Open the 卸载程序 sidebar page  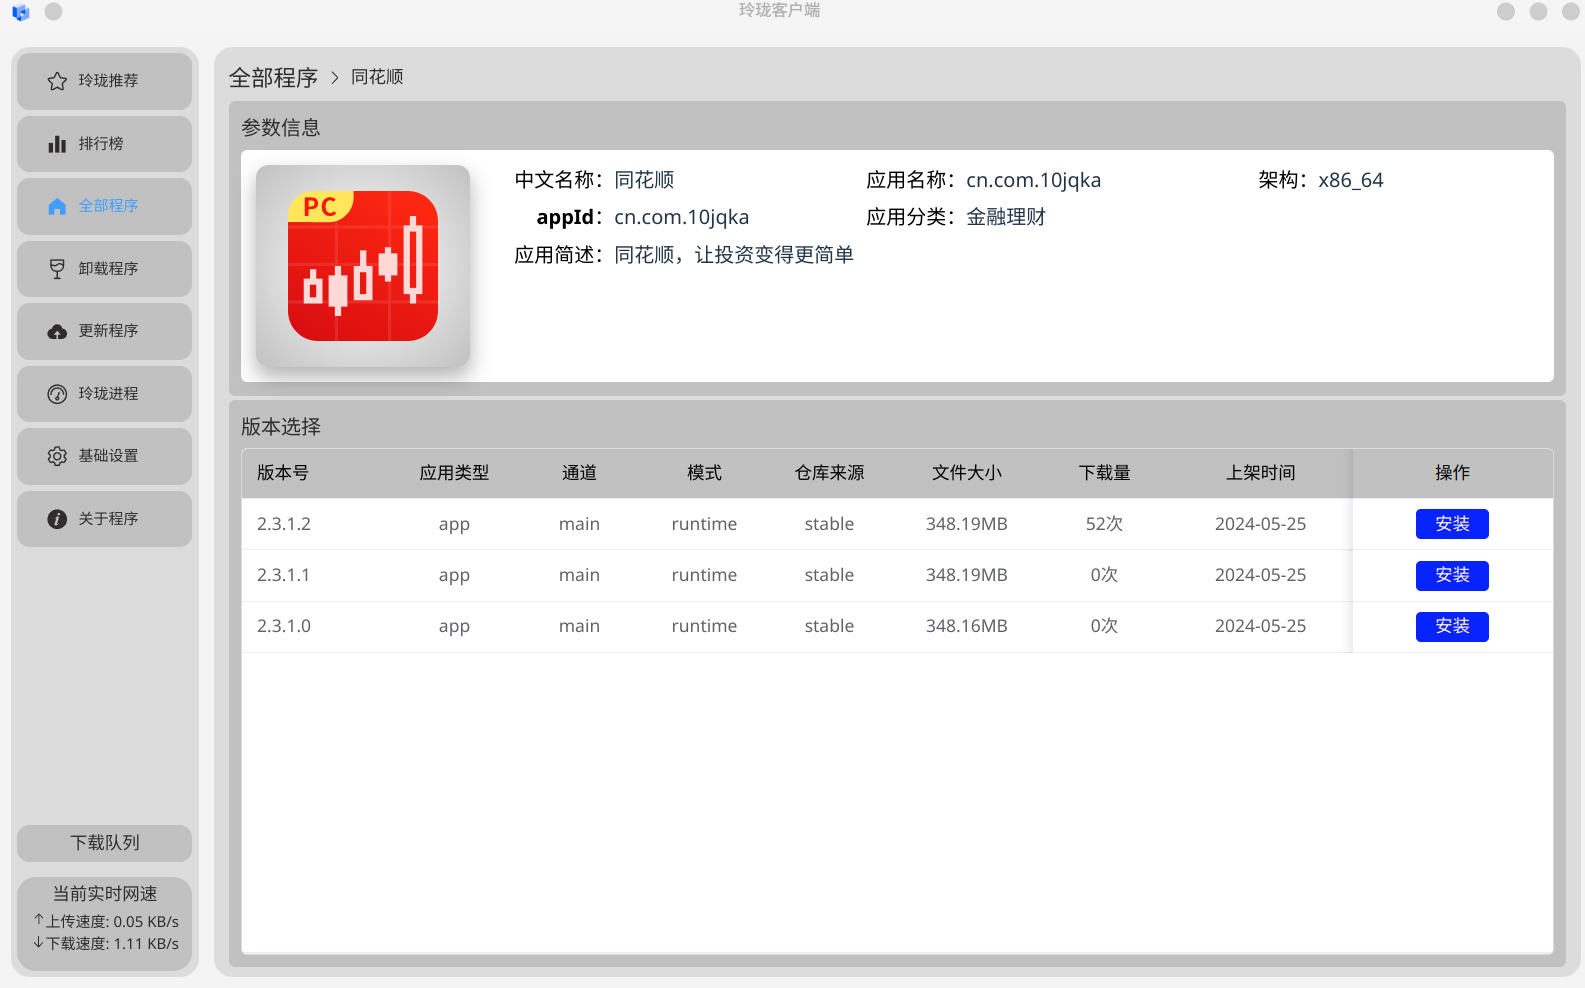click(104, 269)
